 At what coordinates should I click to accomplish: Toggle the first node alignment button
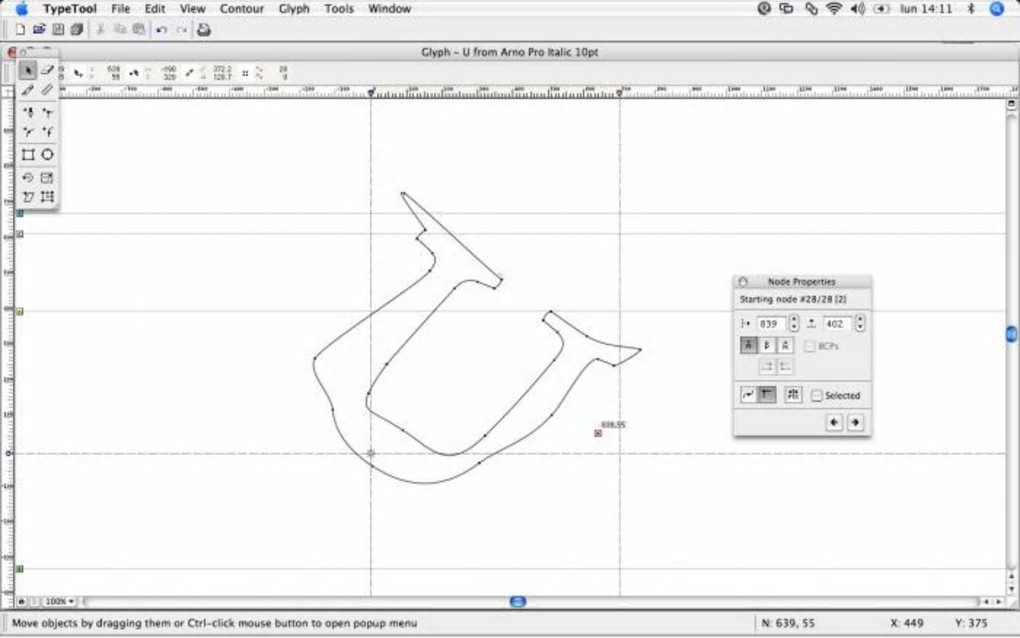(x=749, y=345)
